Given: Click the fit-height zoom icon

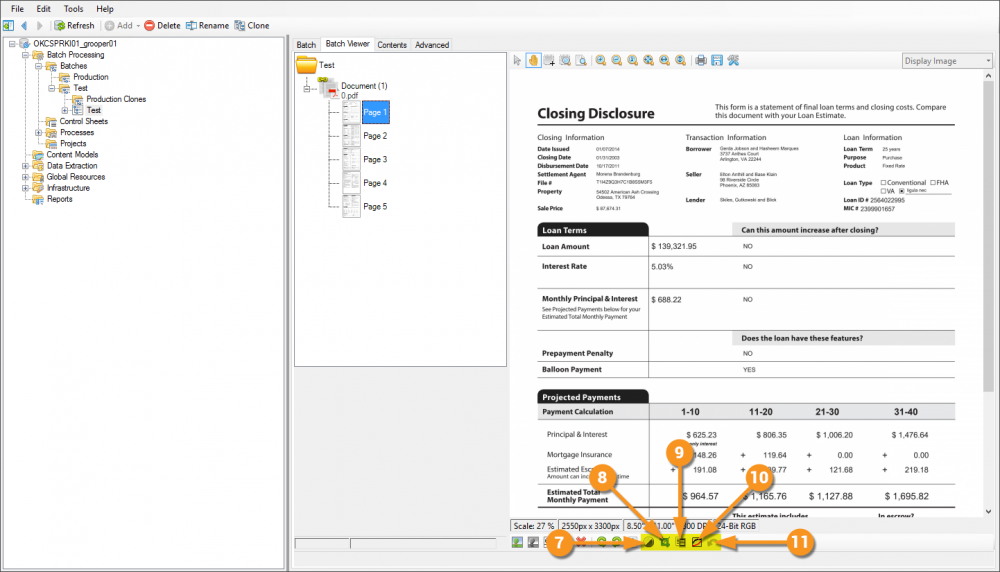Looking at the screenshot, I should [680, 61].
